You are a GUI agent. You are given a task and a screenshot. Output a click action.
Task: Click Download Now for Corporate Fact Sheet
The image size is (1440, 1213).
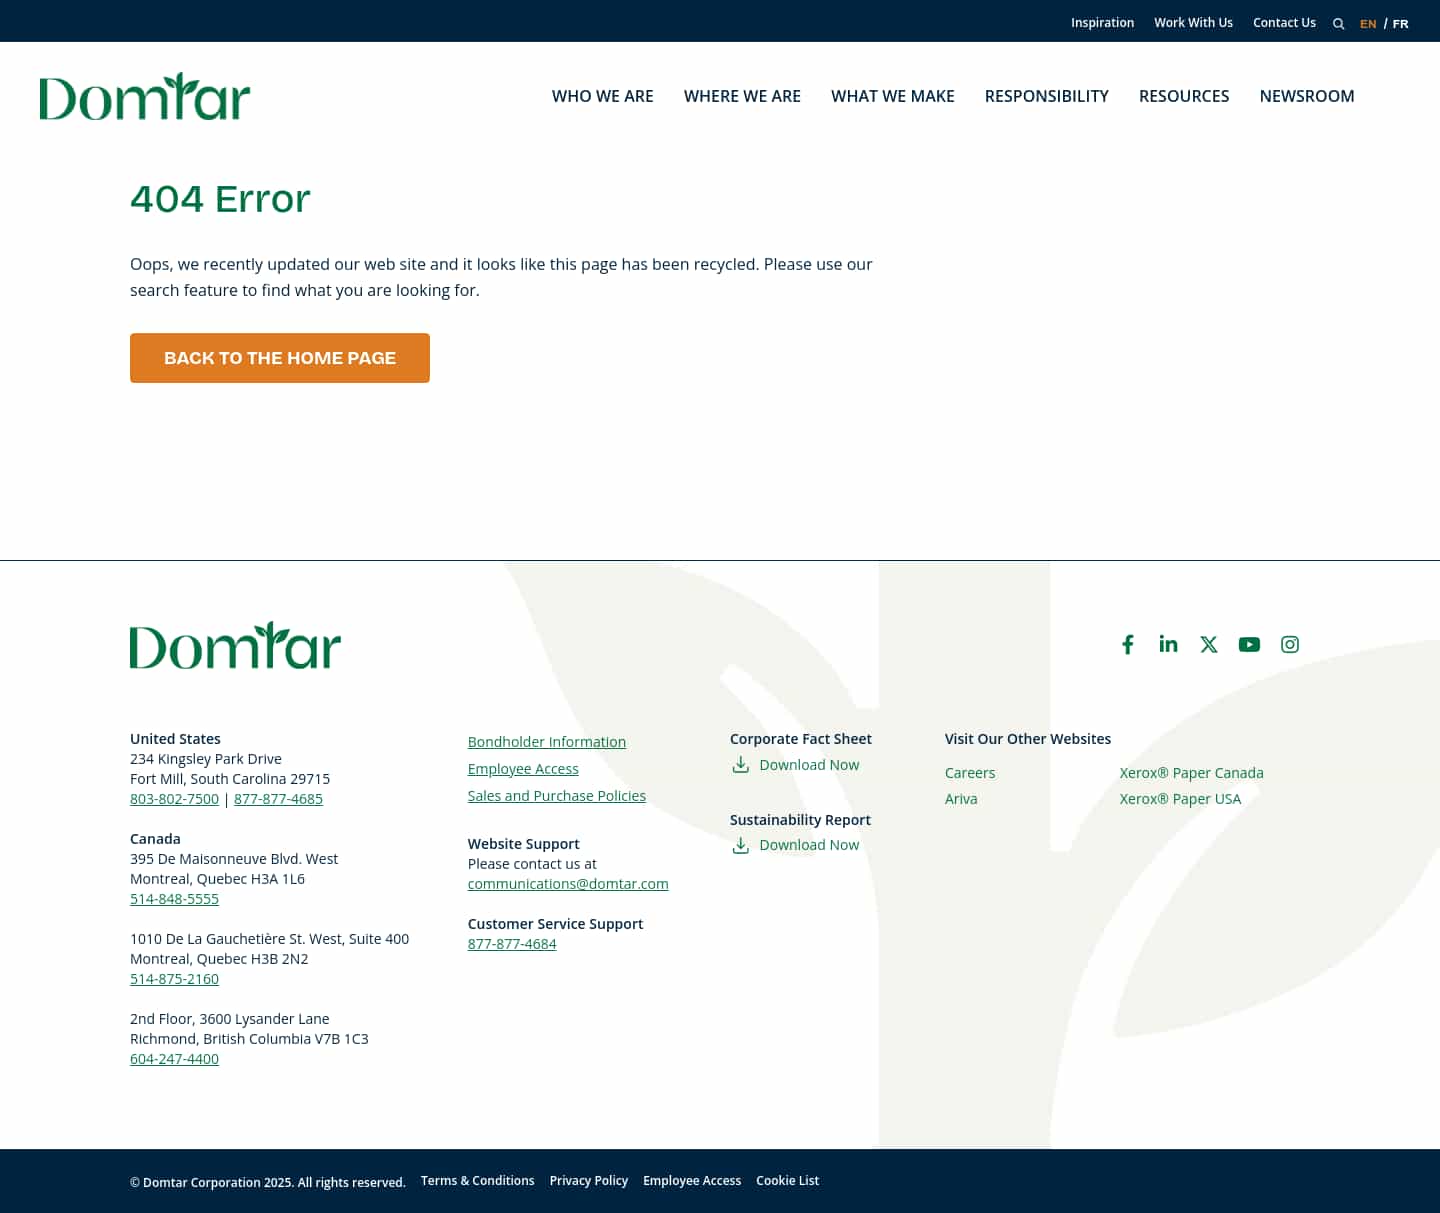pyautogui.click(x=809, y=765)
